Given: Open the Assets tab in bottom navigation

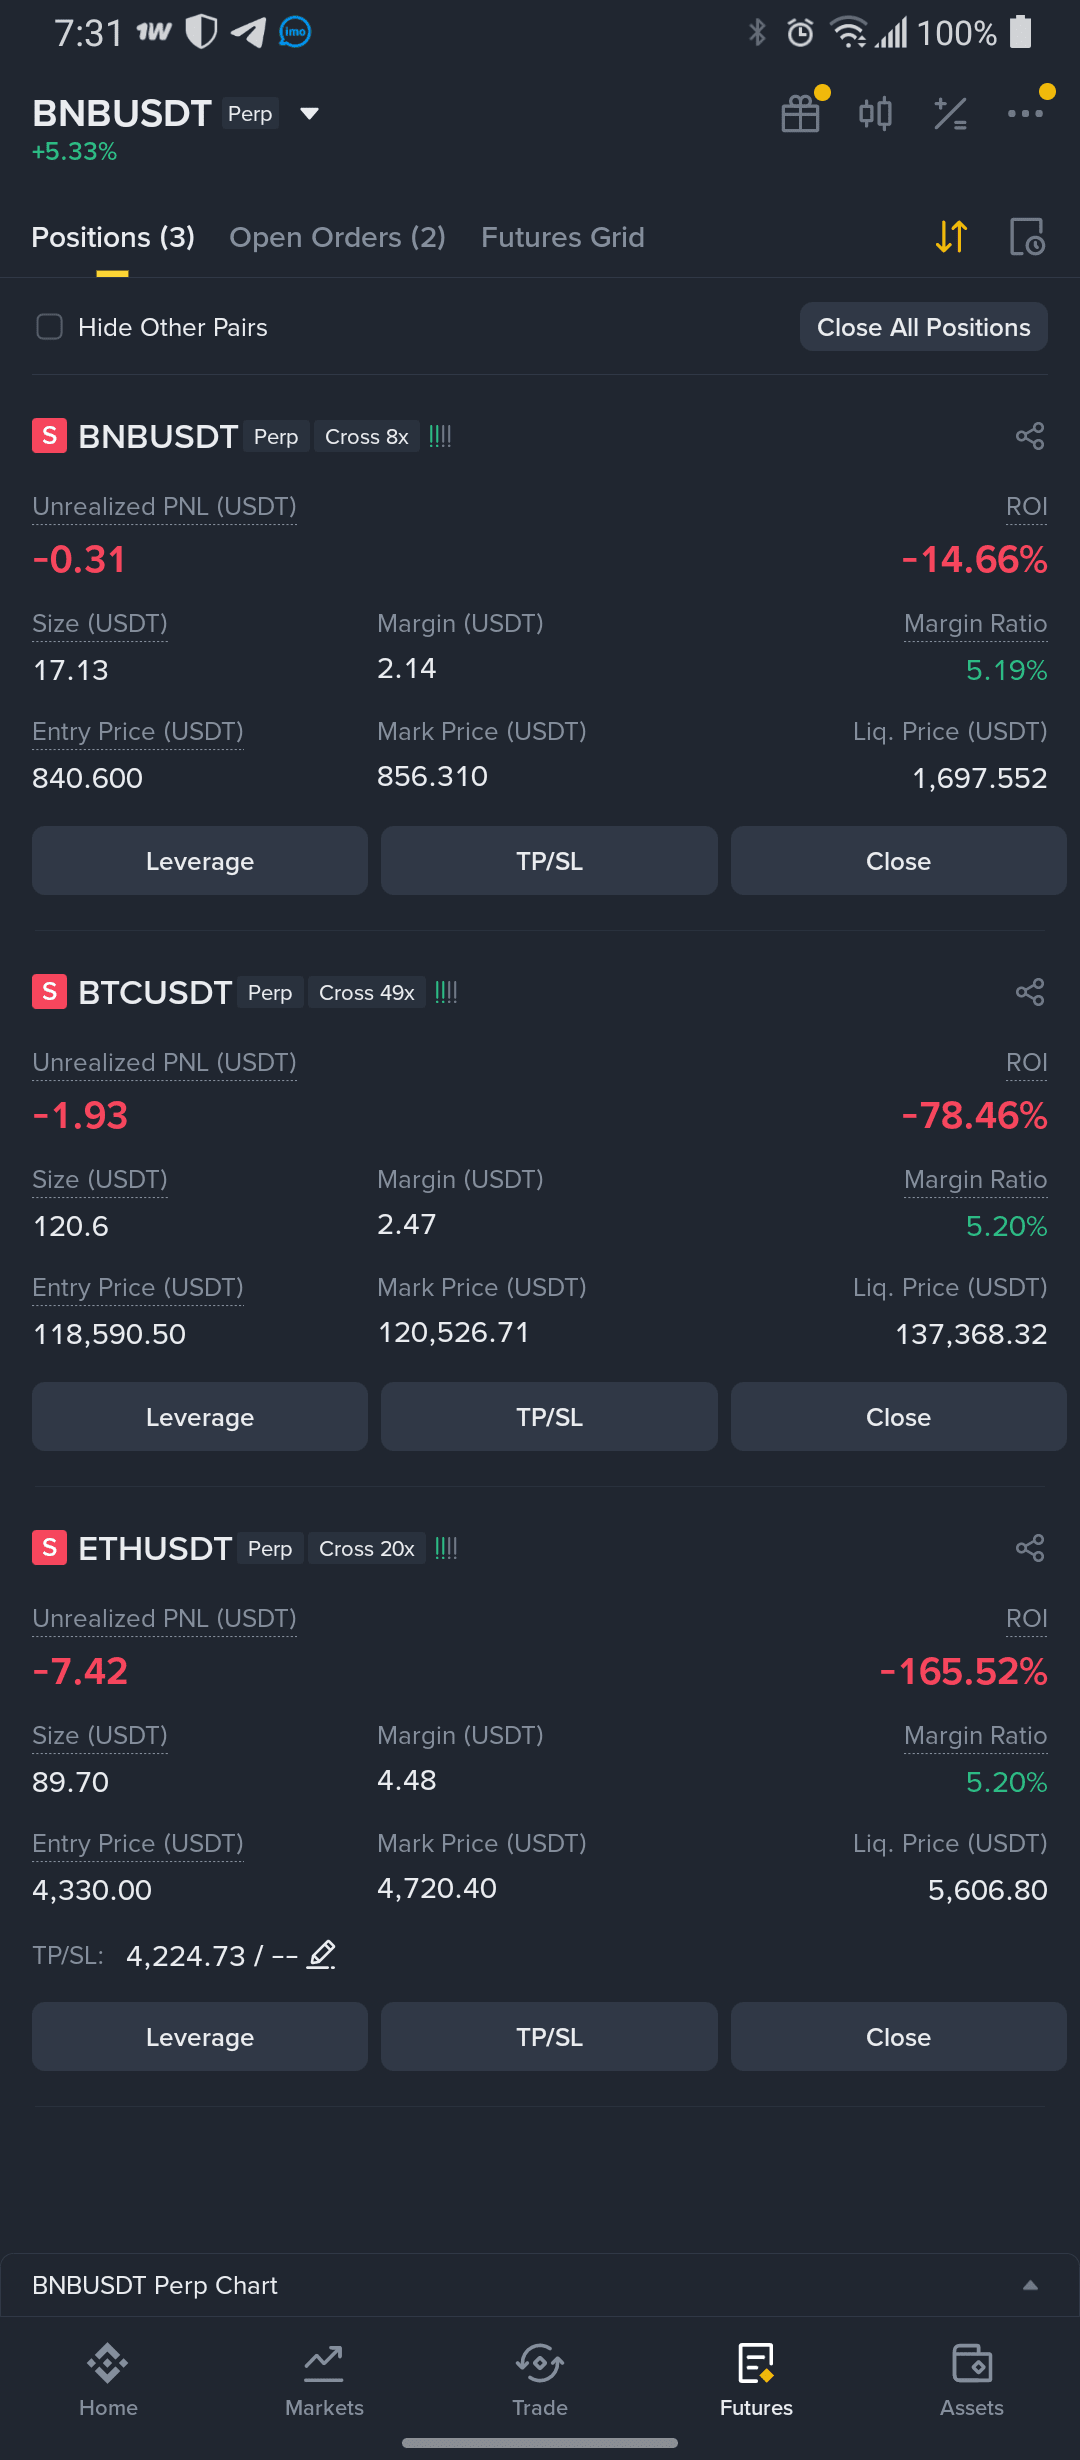Looking at the screenshot, I should (972, 2380).
